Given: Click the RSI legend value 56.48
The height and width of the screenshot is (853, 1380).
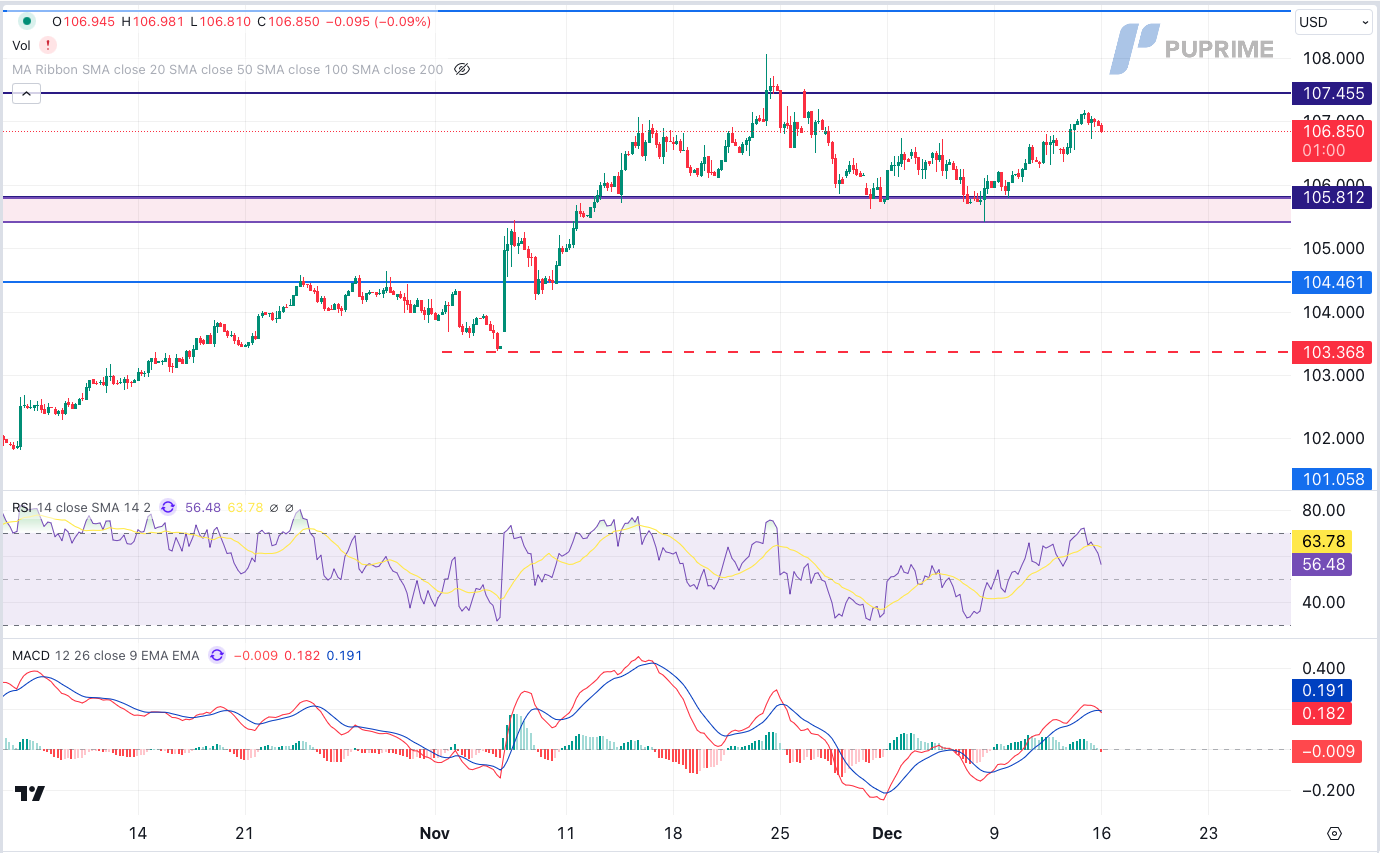Looking at the screenshot, I should [204, 507].
